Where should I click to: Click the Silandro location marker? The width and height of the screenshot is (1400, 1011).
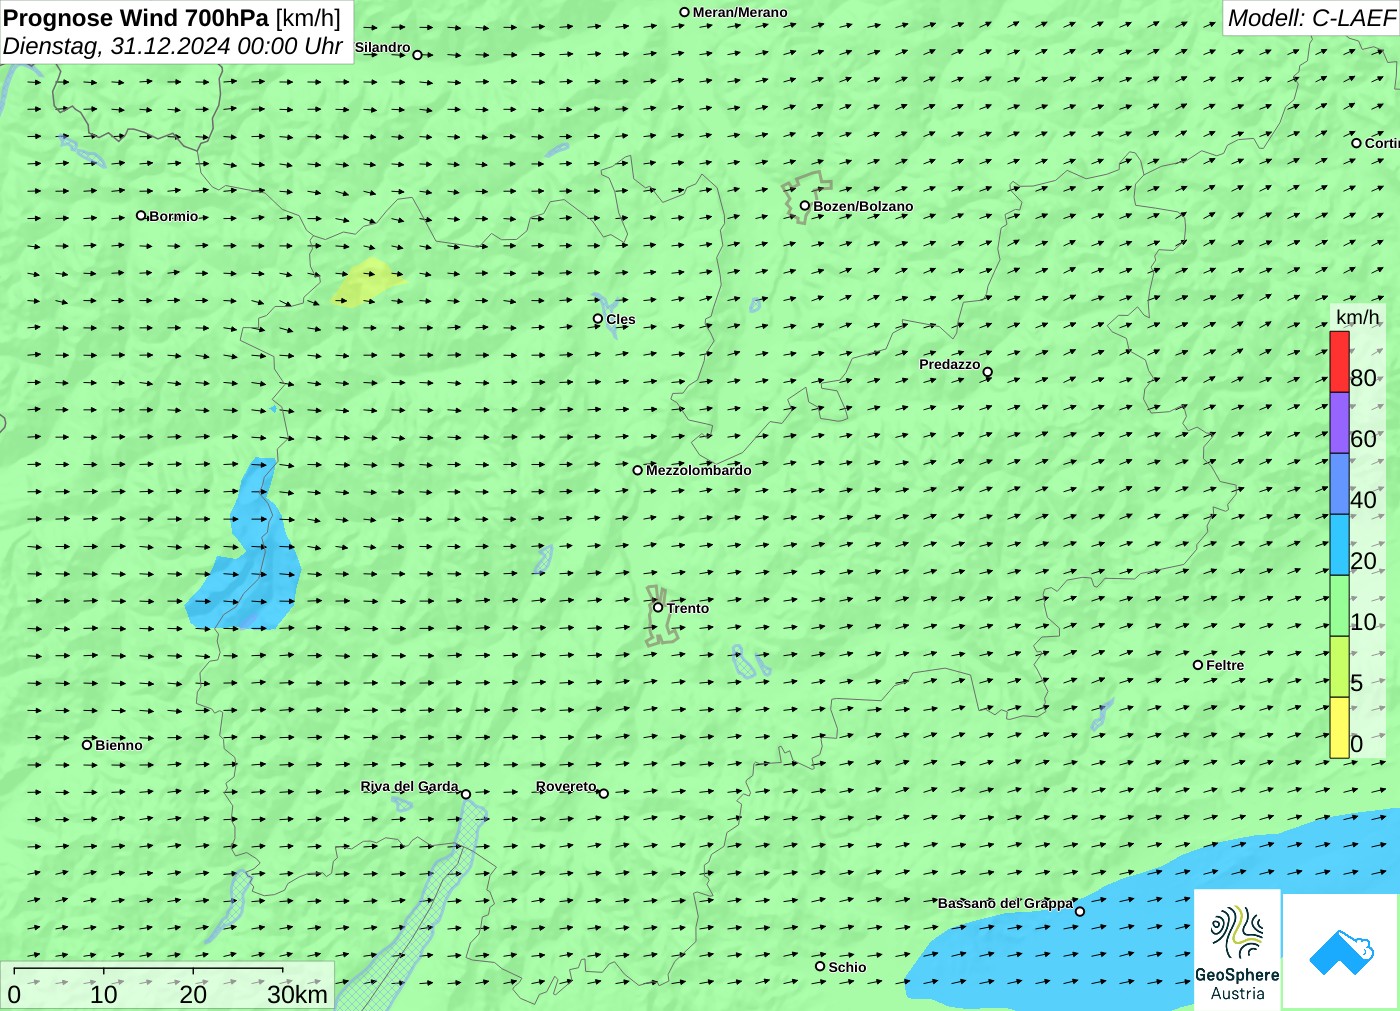click(418, 55)
